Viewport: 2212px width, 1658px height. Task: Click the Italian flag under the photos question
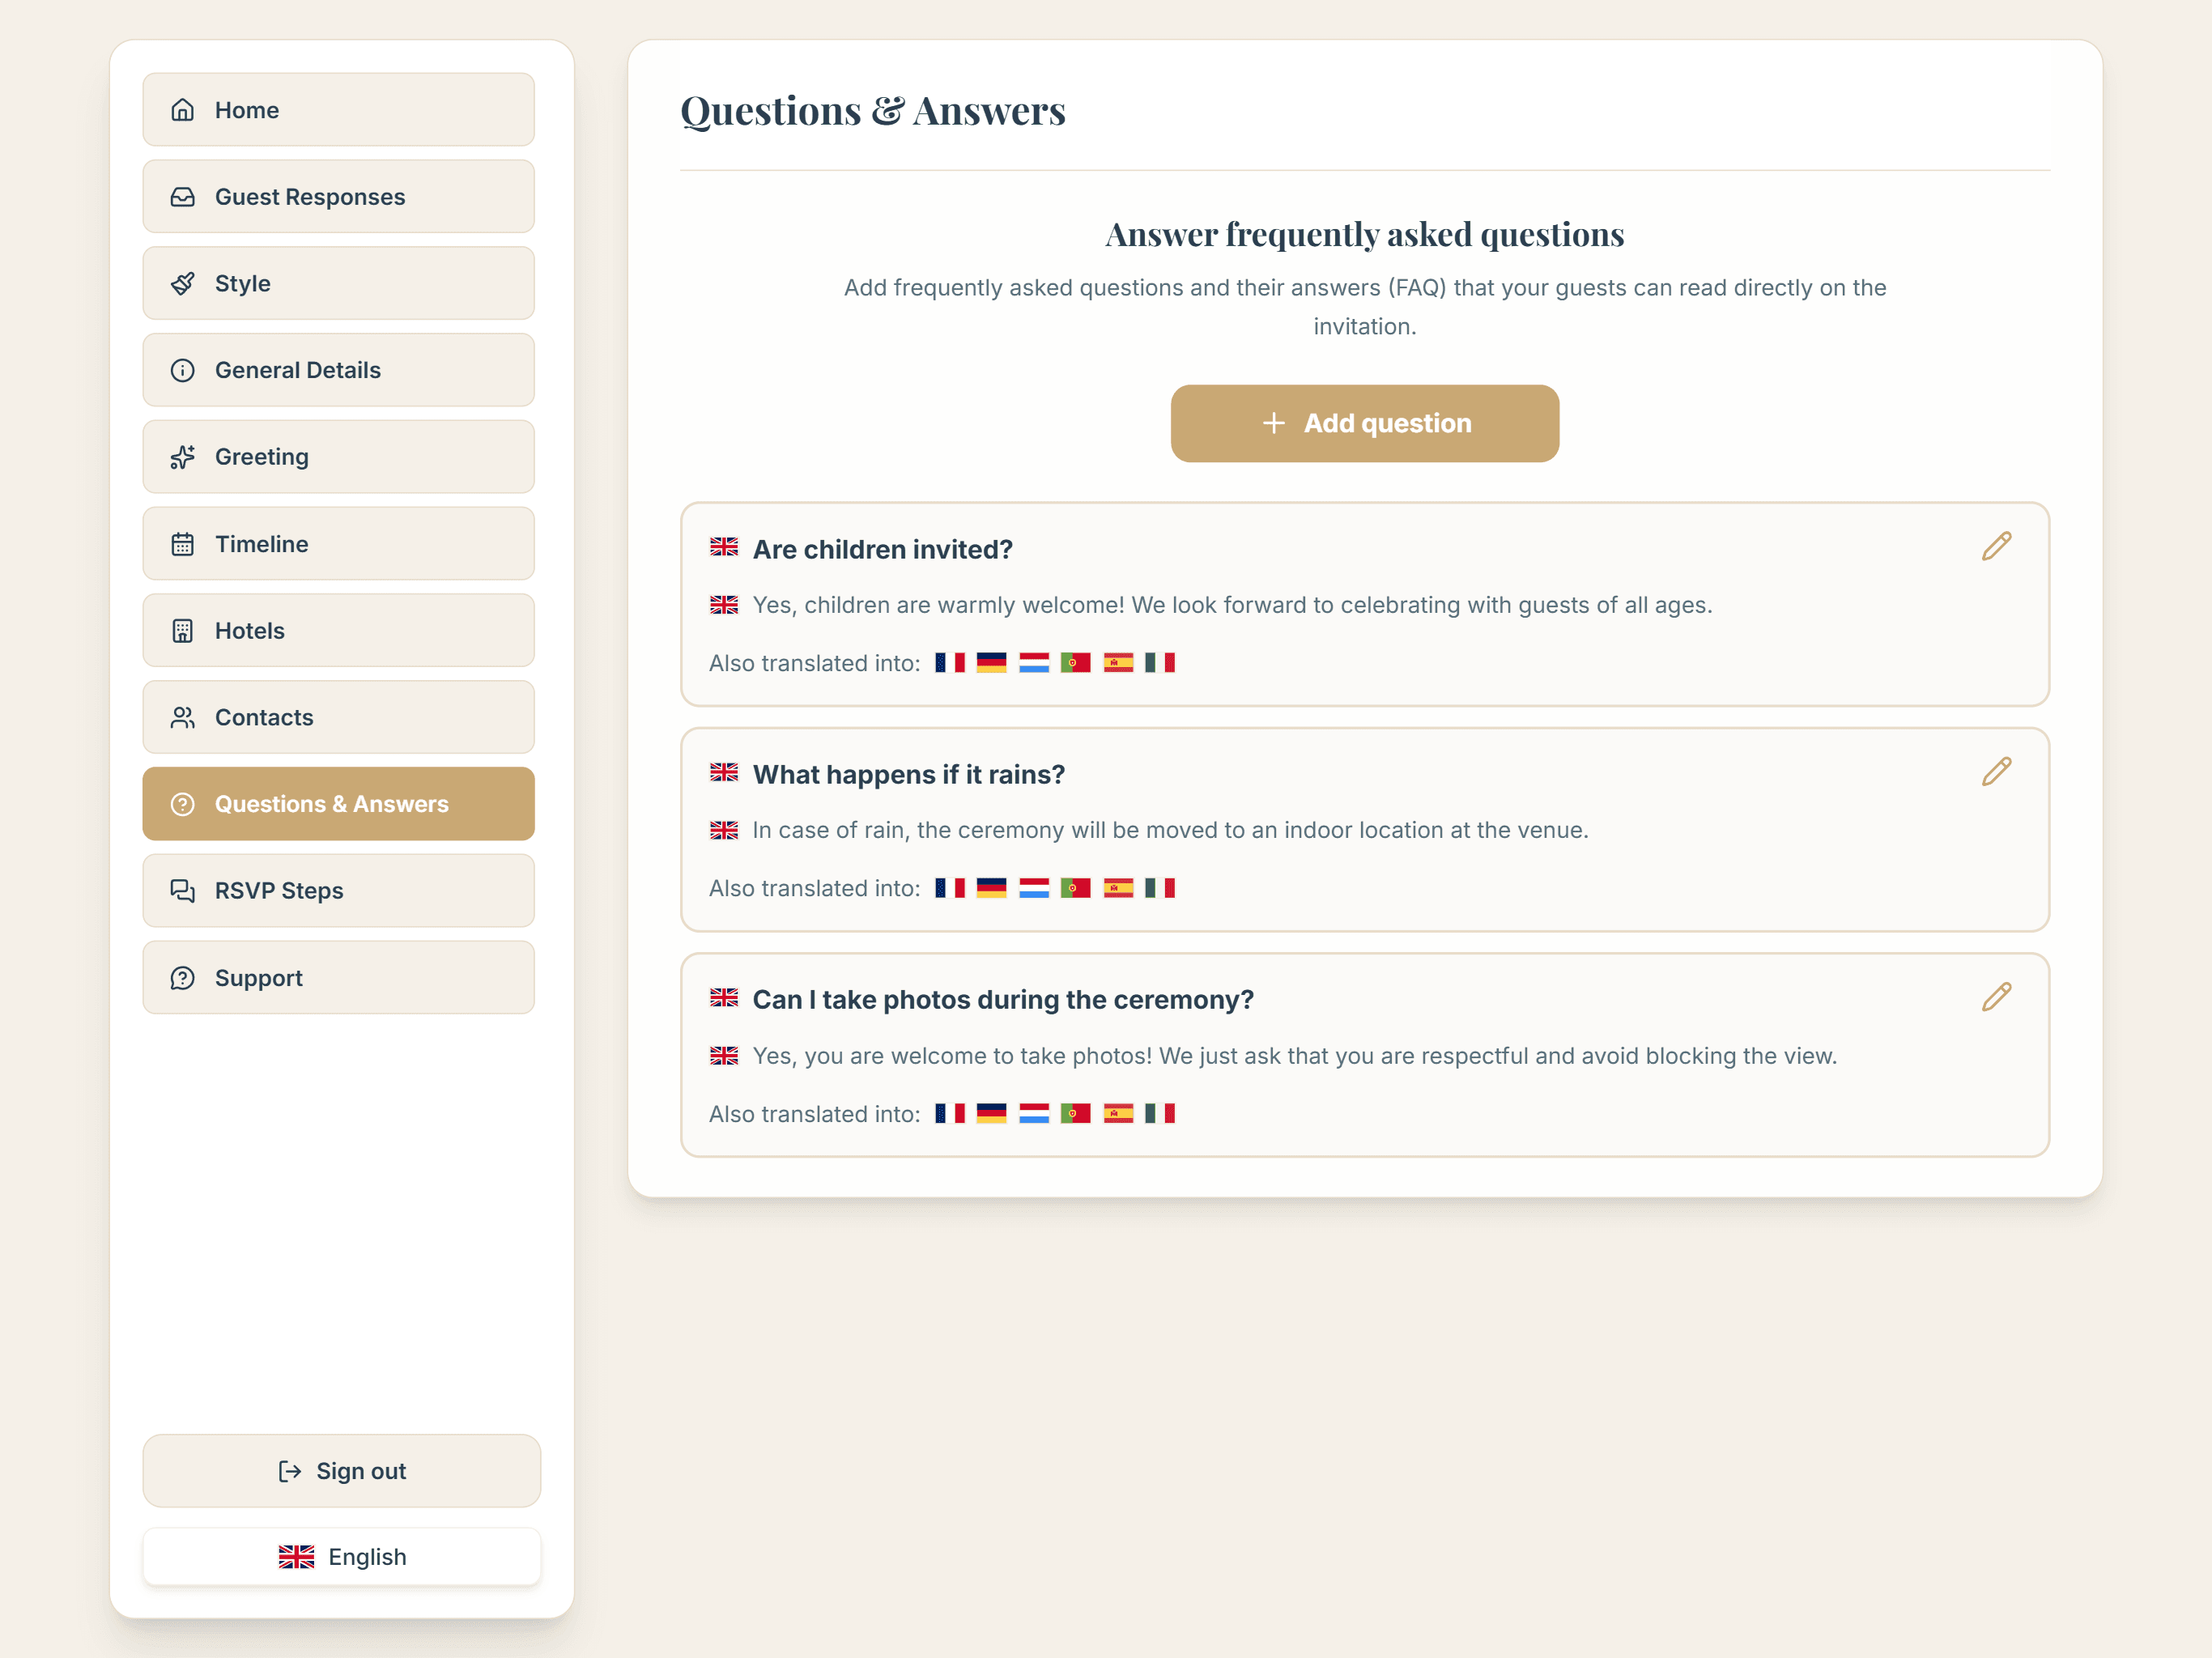coord(1159,1113)
